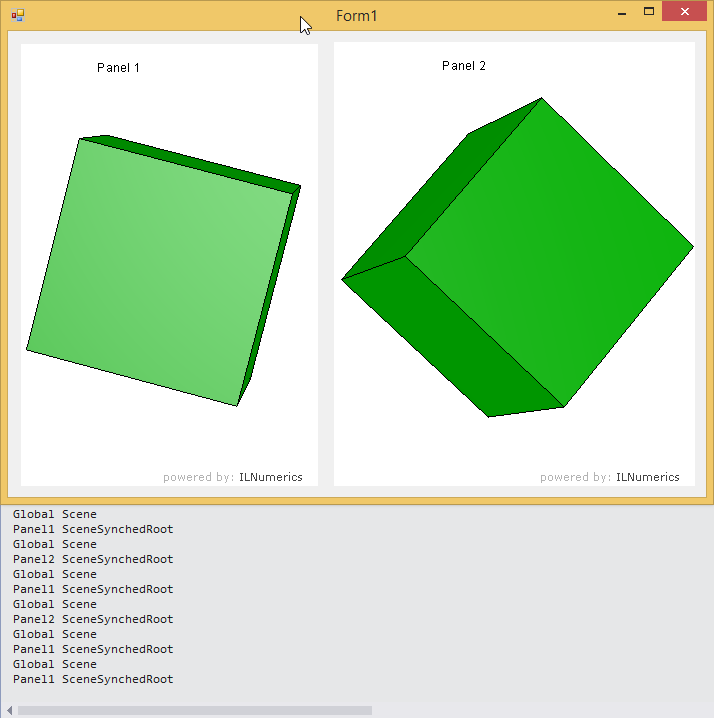Click the dark lower-left cube face in Panel 2

453,339
